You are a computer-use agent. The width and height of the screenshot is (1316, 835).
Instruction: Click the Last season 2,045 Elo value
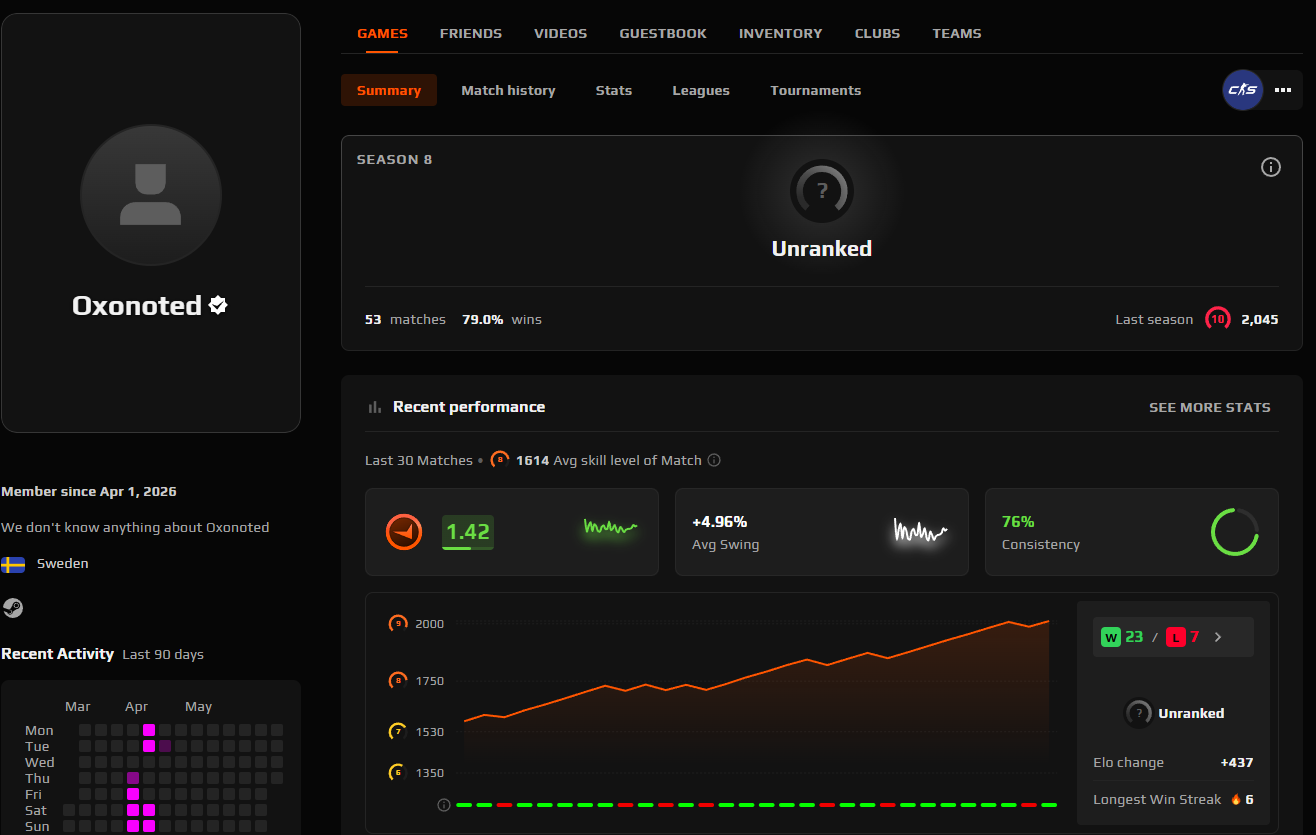1259,319
